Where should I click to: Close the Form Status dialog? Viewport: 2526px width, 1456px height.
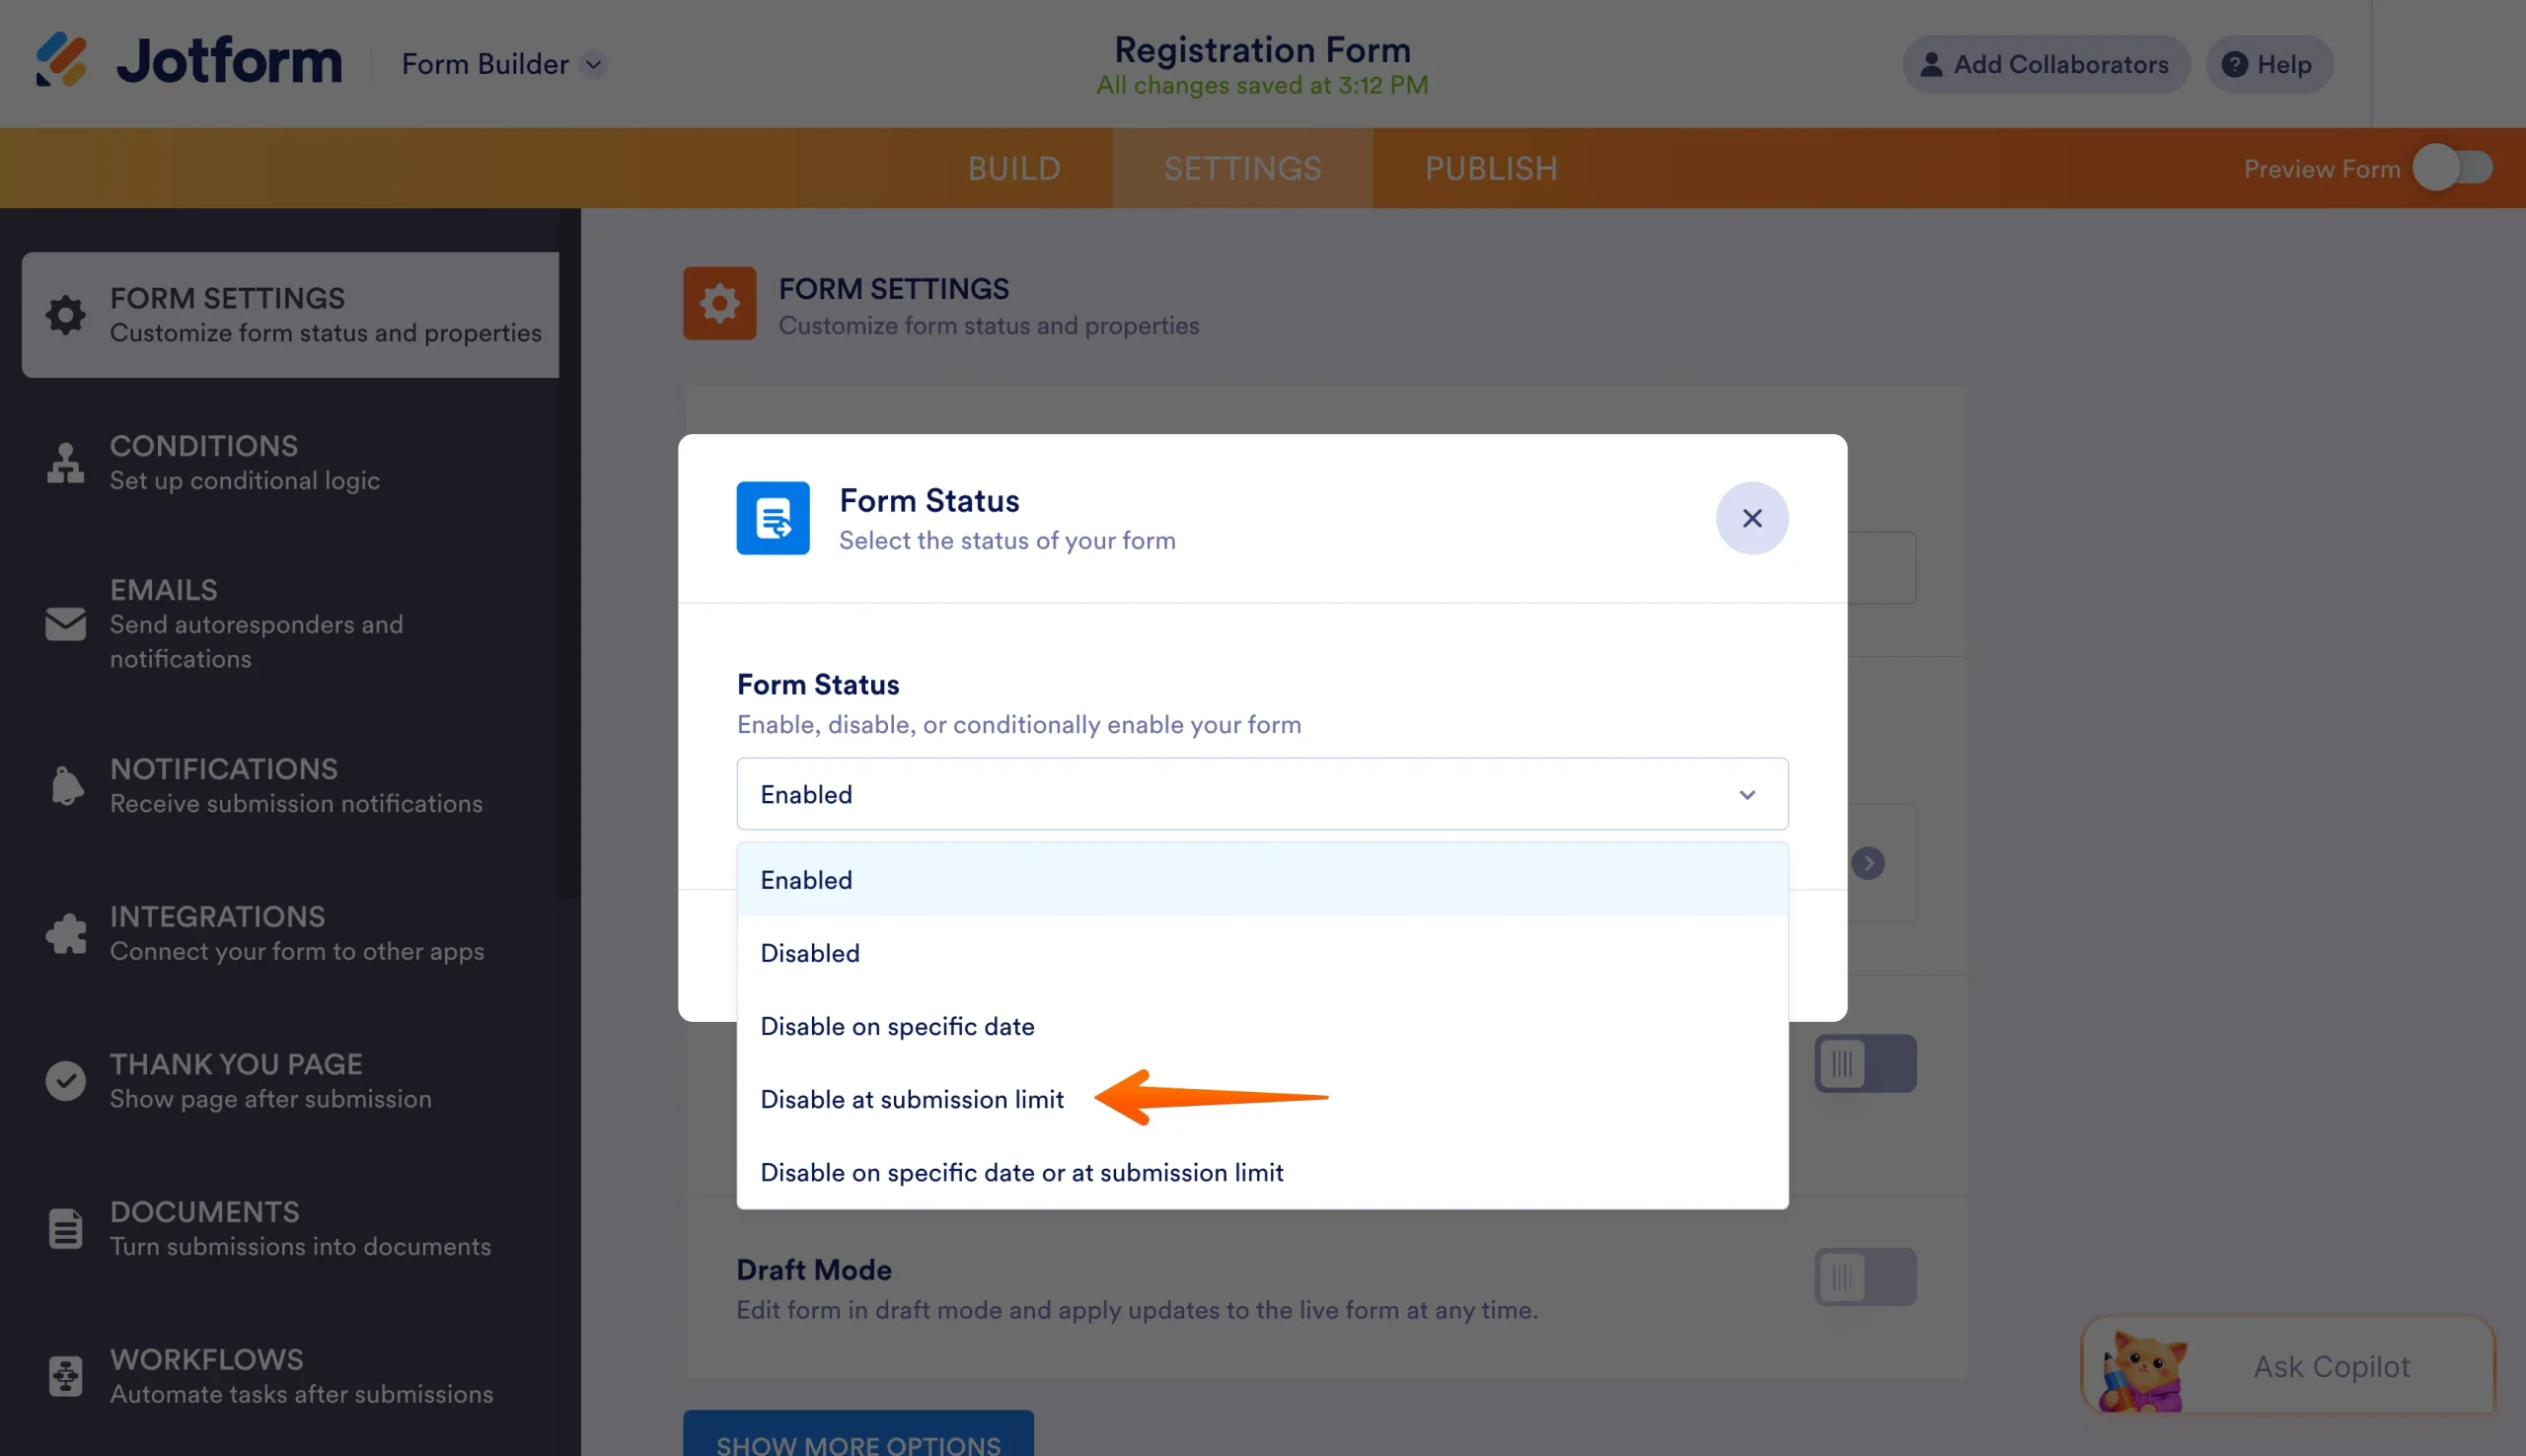pos(1752,518)
